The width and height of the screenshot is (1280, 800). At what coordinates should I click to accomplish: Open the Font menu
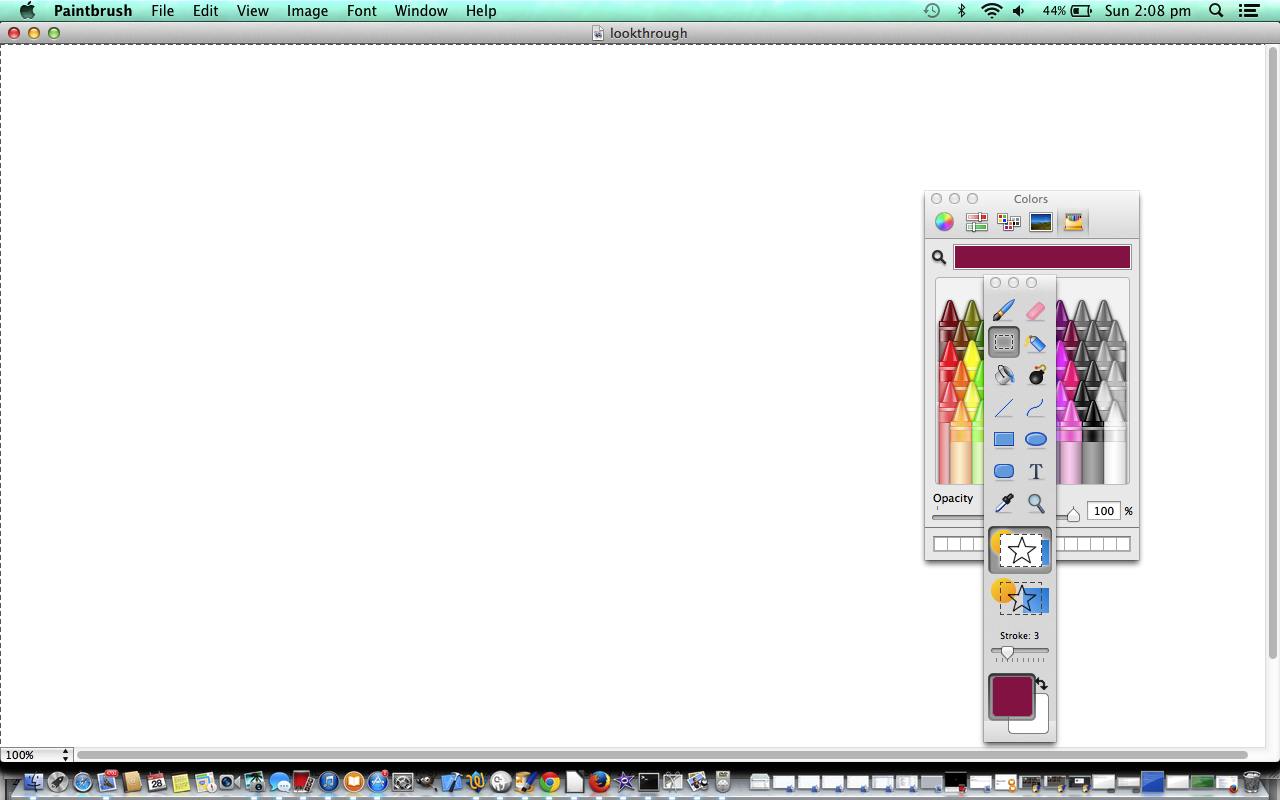point(361,11)
